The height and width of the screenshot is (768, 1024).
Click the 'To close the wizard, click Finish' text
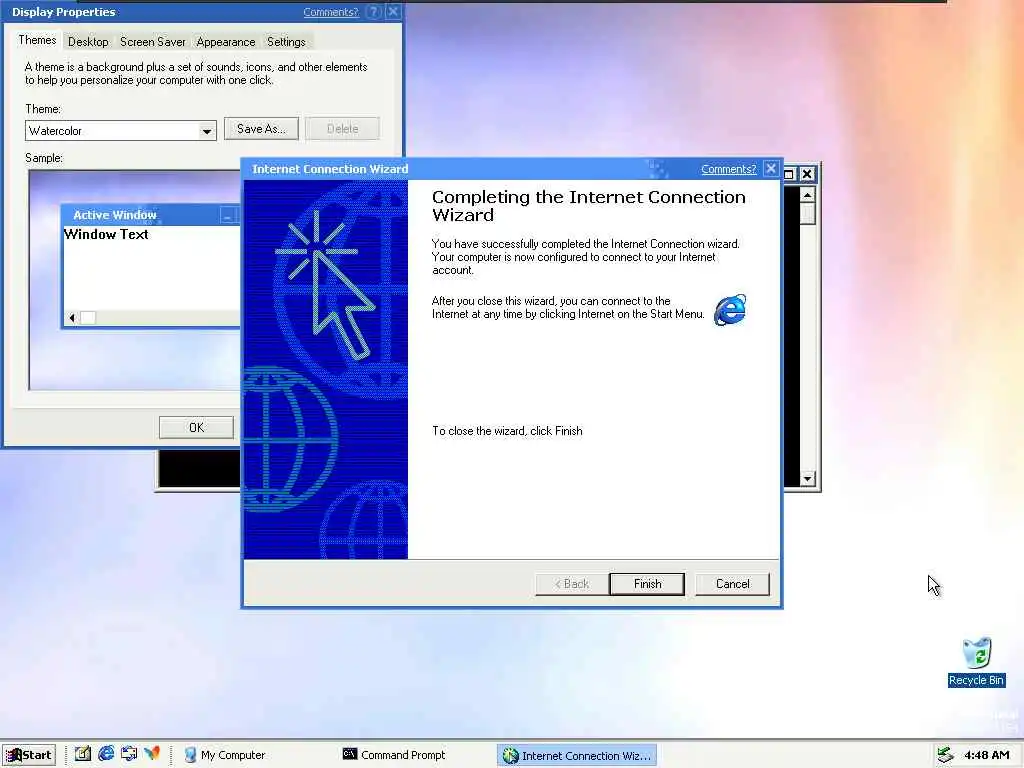click(507, 431)
